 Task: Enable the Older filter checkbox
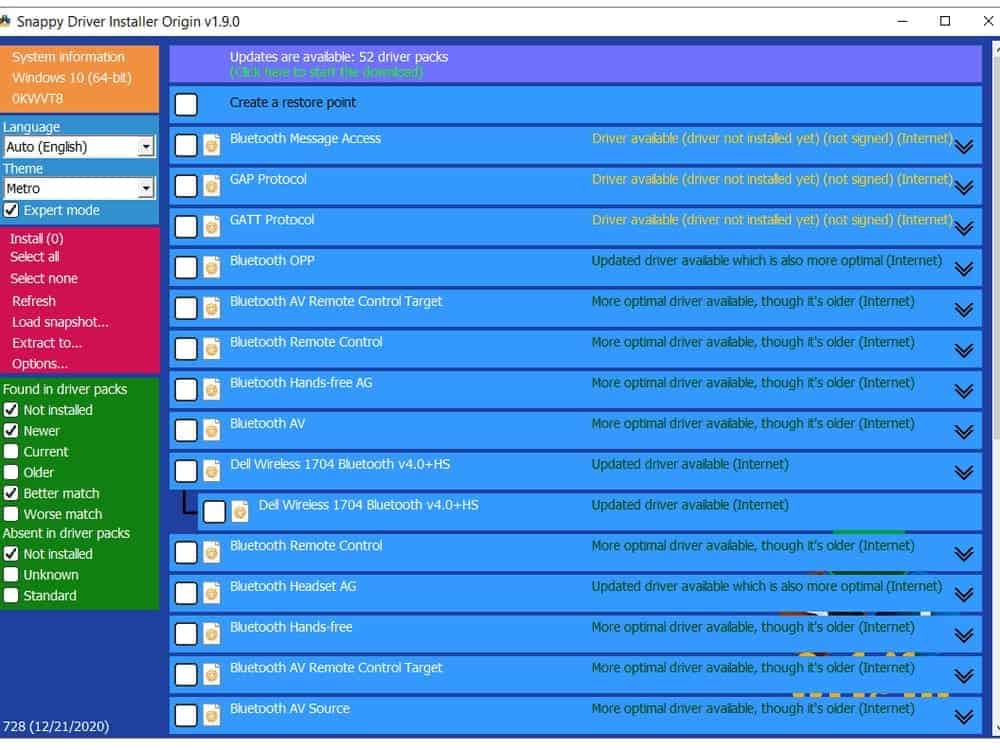click(x=11, y=473)
